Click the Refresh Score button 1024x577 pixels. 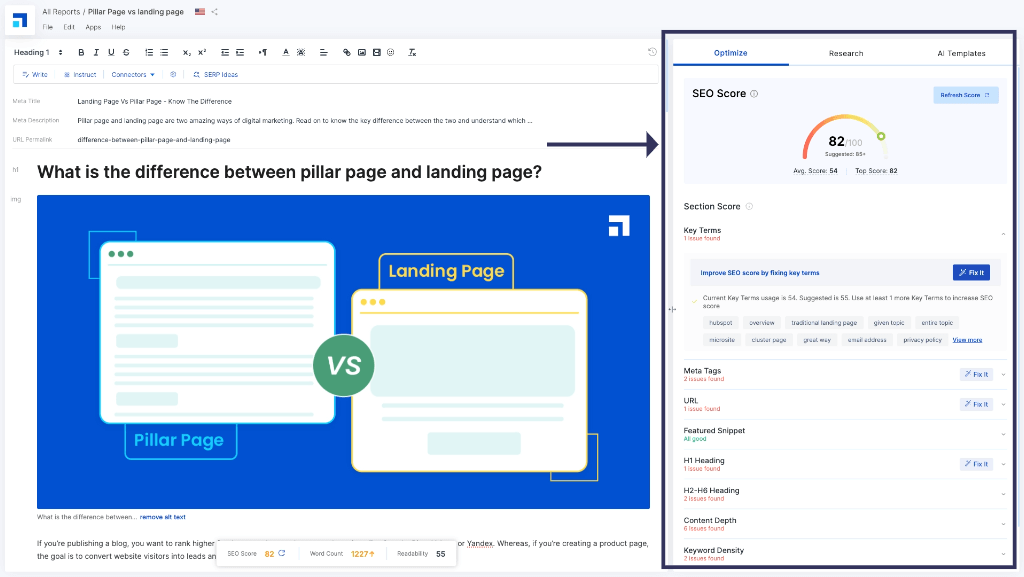[965, 95]
